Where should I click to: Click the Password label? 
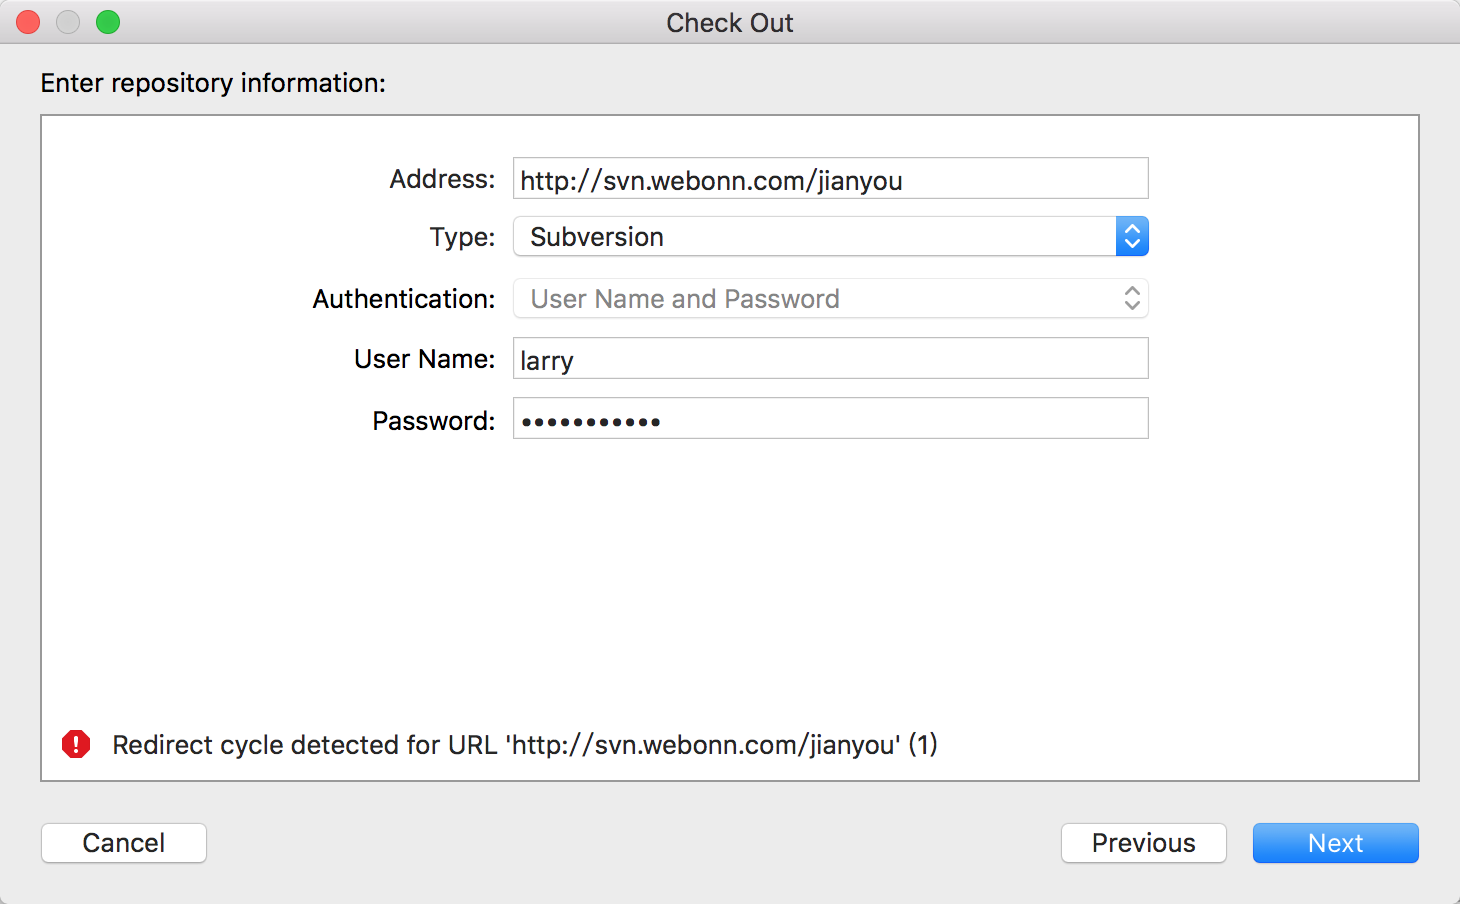tap(433, 421)
